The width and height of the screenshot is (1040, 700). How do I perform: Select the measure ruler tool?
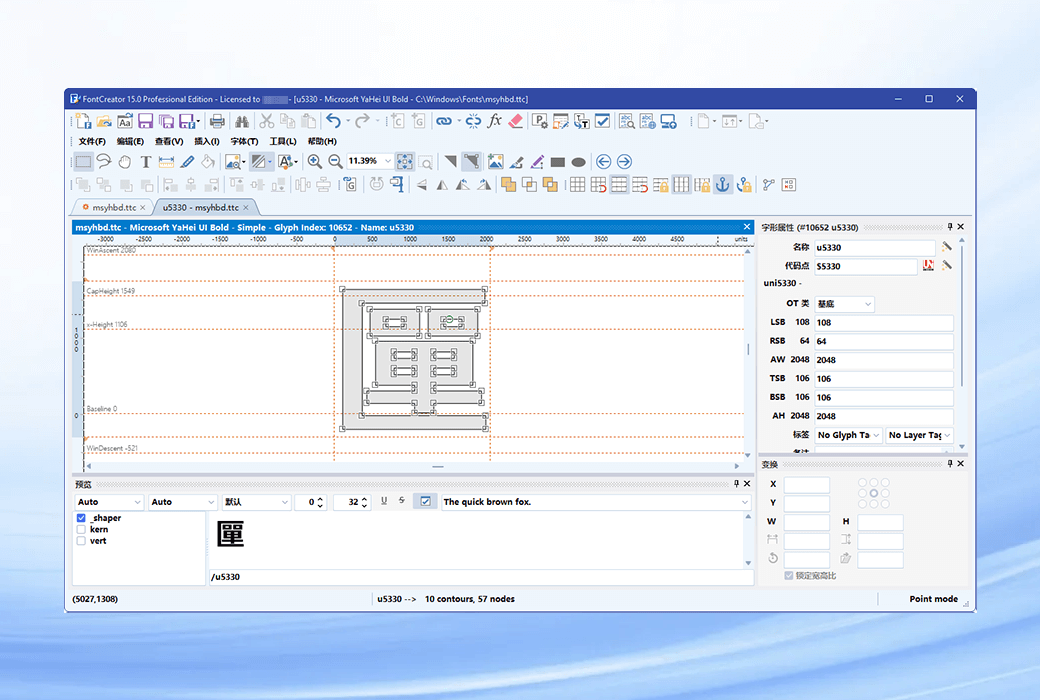click(166, 161)
